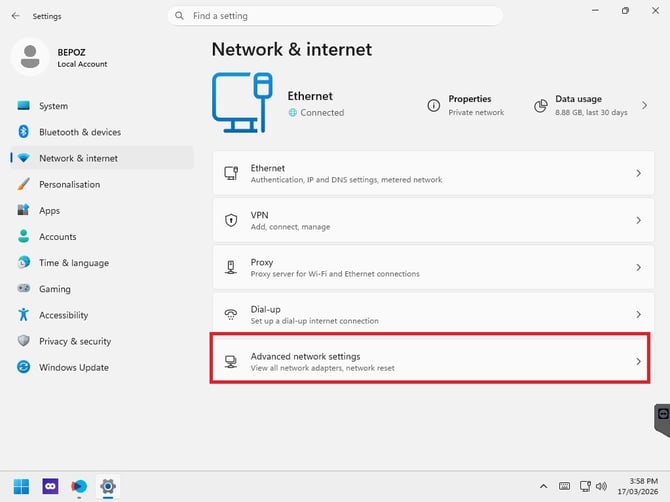Expand chevron on Advanced network settings

[x=638, y=361]
